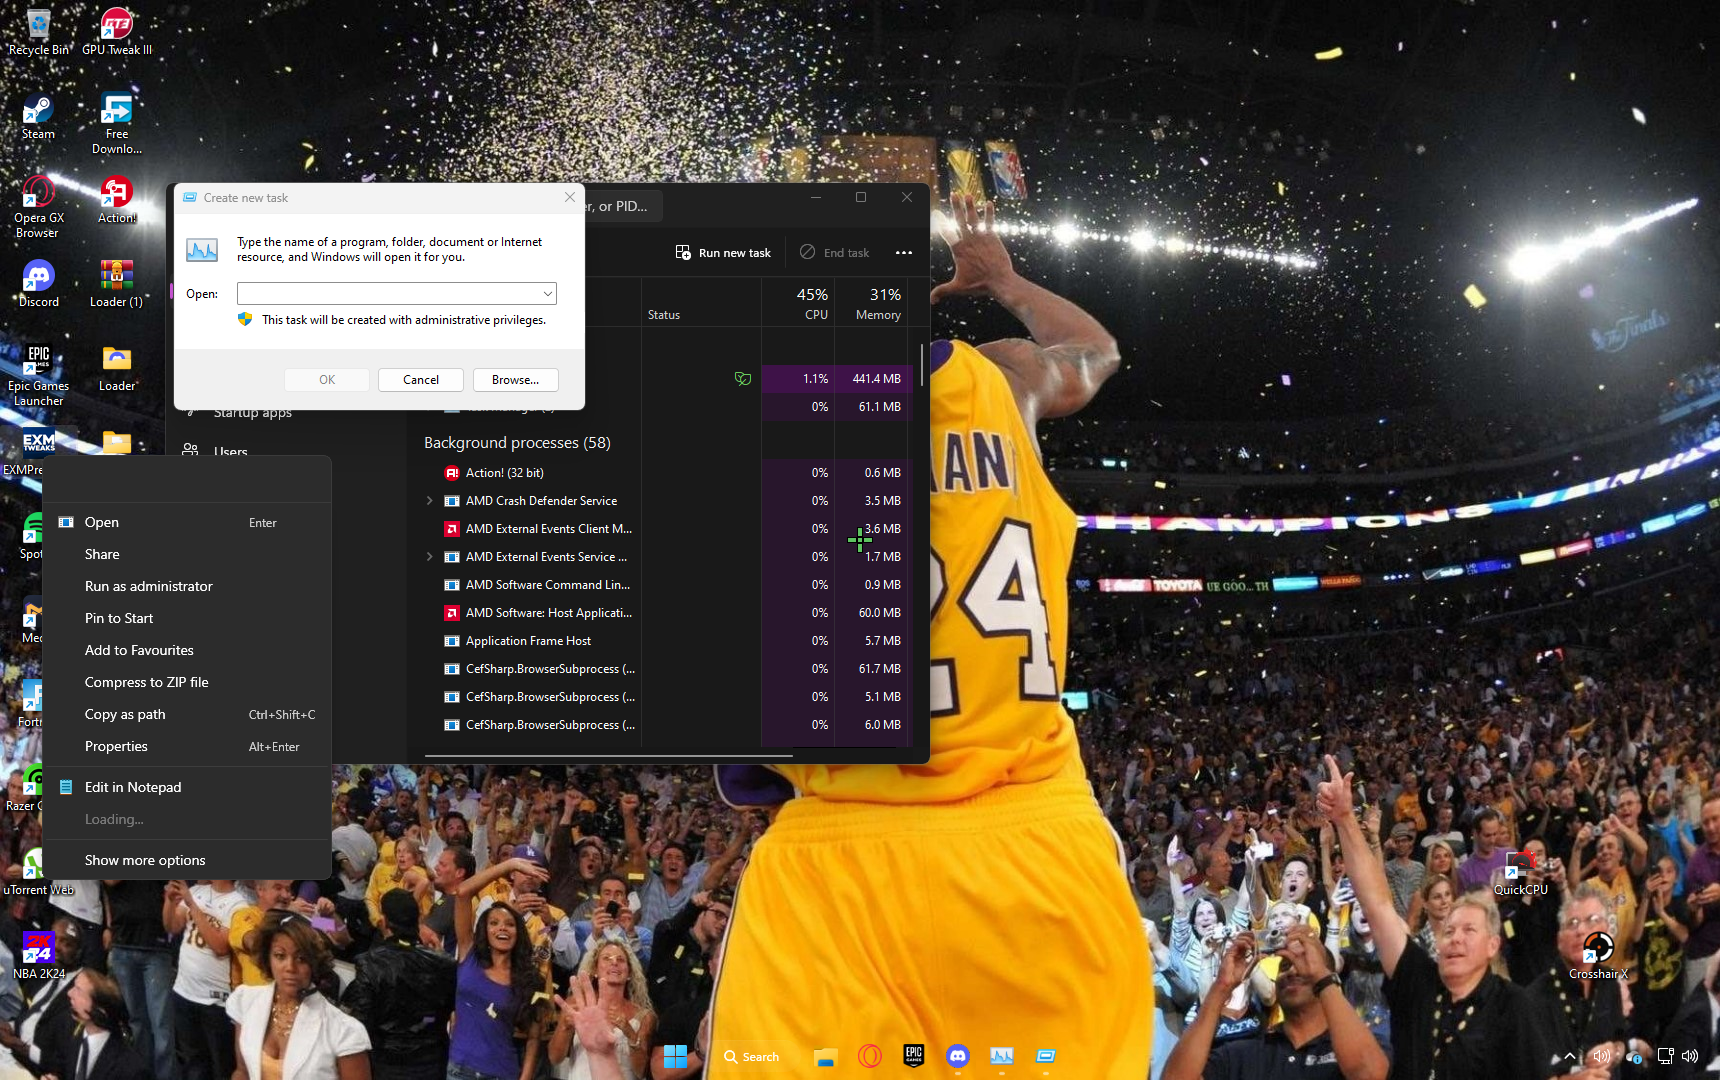Choose Pin to Start in context menu

[x=187, y=618]
